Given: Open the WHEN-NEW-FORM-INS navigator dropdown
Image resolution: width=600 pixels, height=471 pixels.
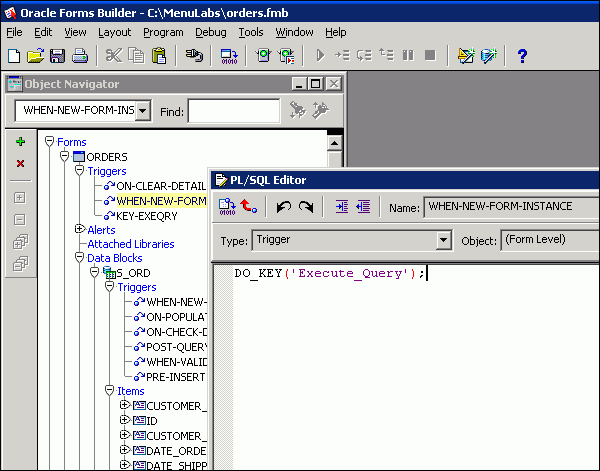Looking at the screenshot, I should 143,111.
